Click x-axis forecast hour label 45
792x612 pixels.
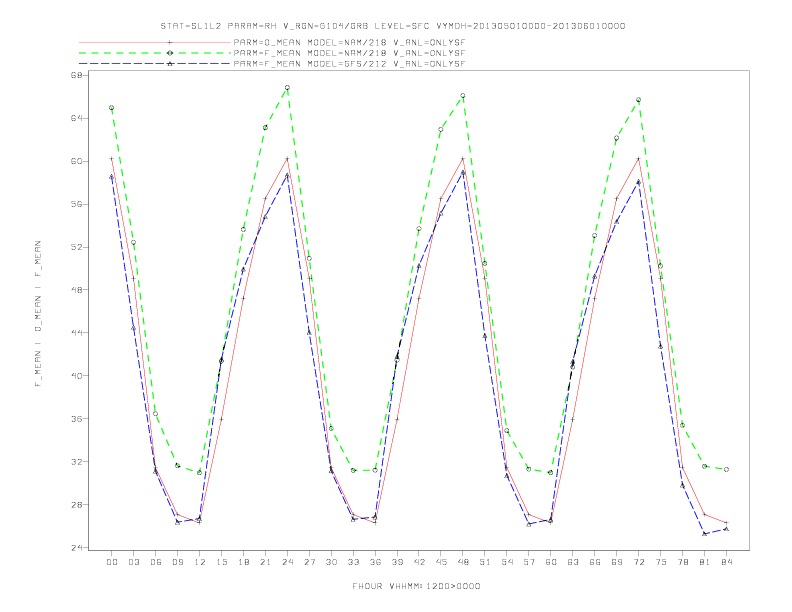(441, 562)
